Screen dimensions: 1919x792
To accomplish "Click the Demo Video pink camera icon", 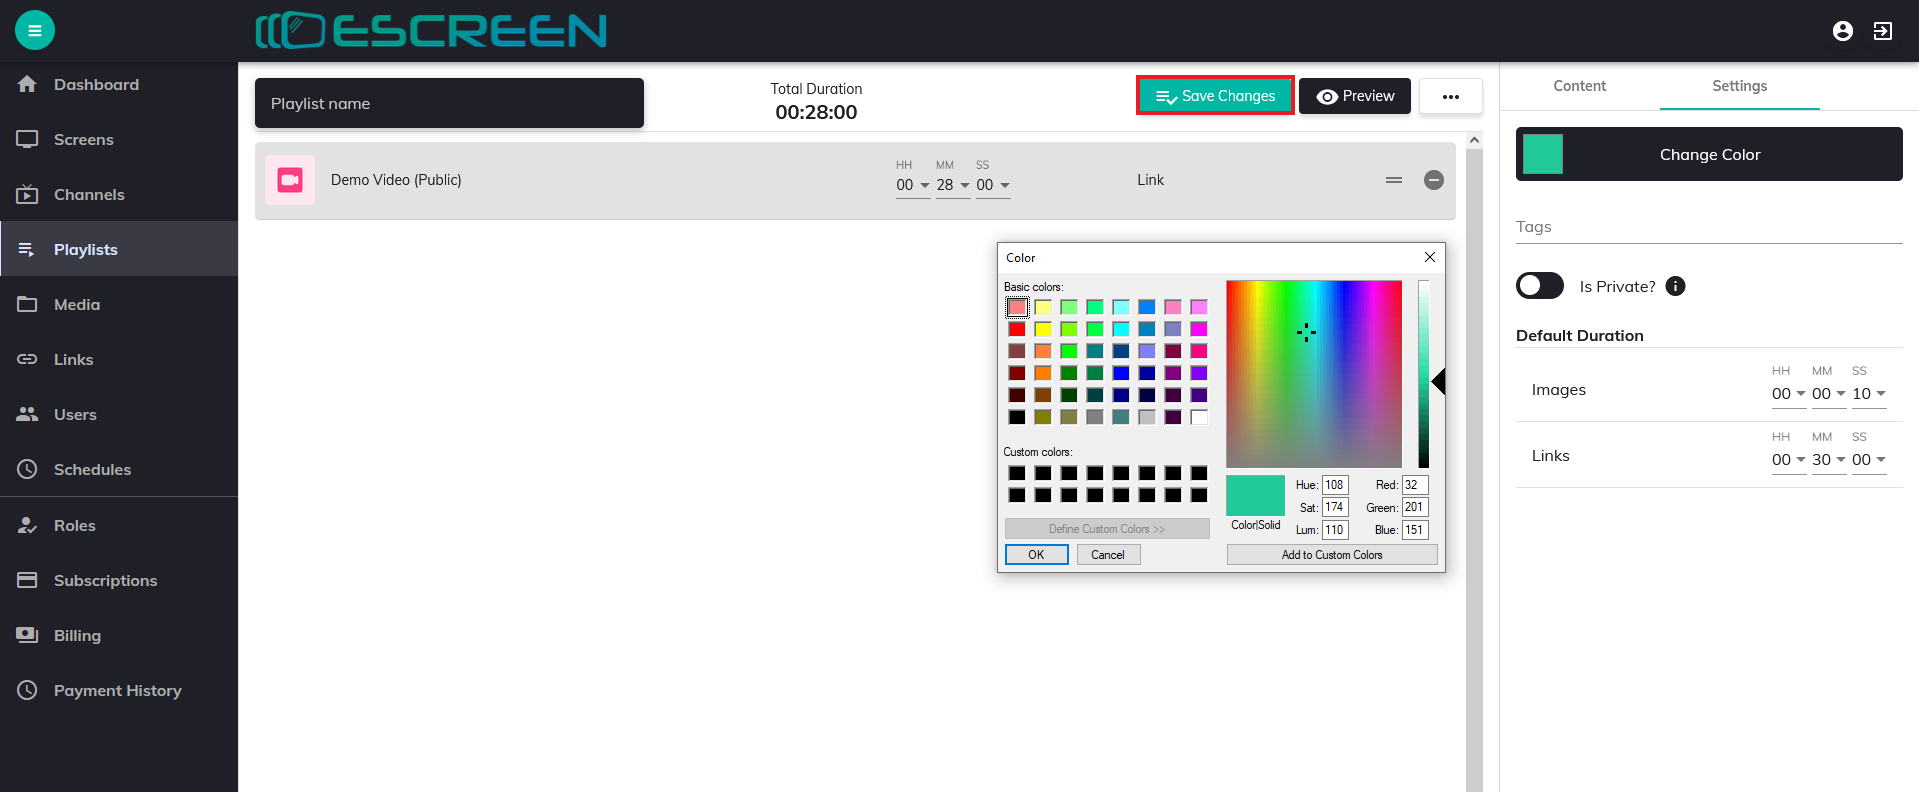I will (x=290, y=180).
